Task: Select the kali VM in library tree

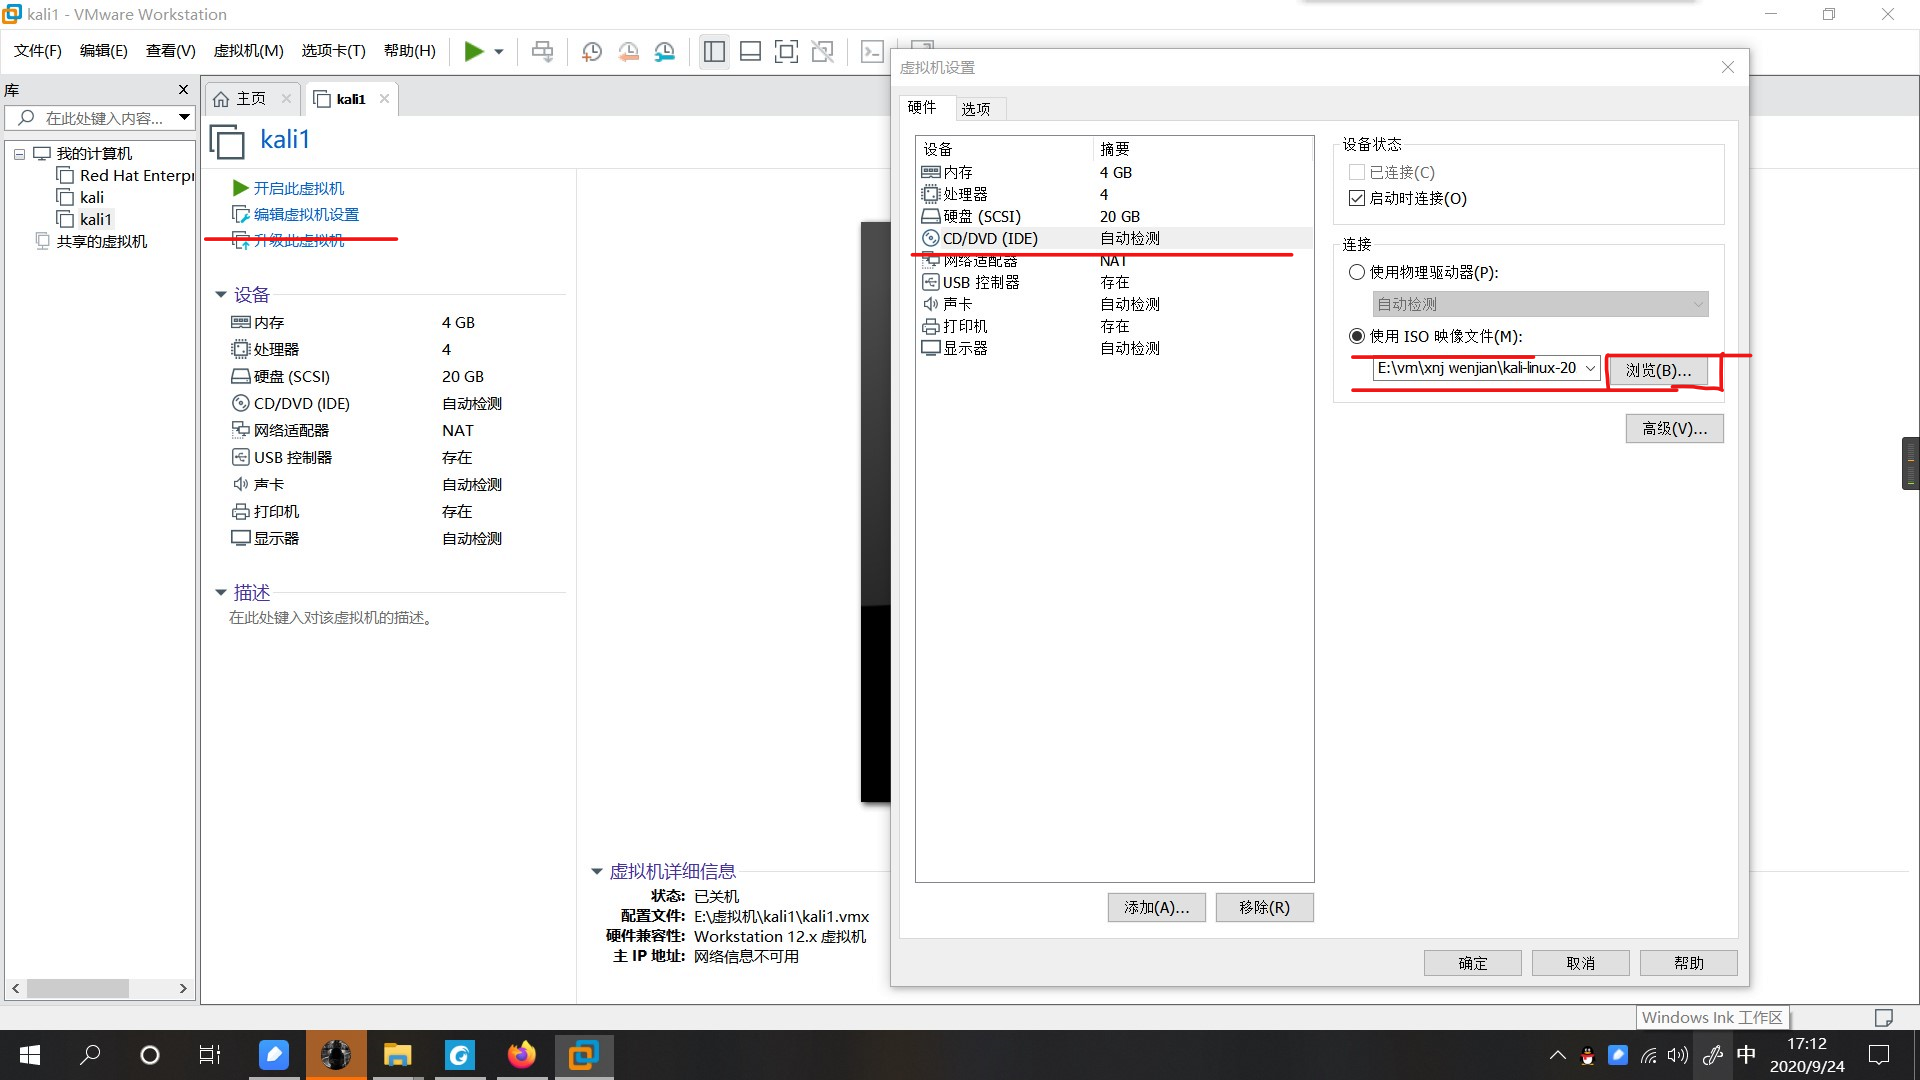Action: 80,198
